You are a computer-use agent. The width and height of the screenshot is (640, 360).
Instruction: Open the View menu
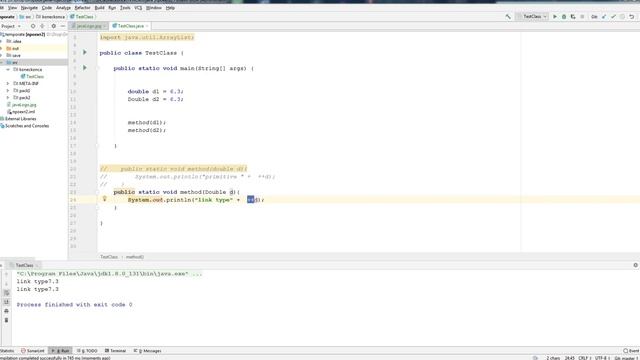[13, 8]
